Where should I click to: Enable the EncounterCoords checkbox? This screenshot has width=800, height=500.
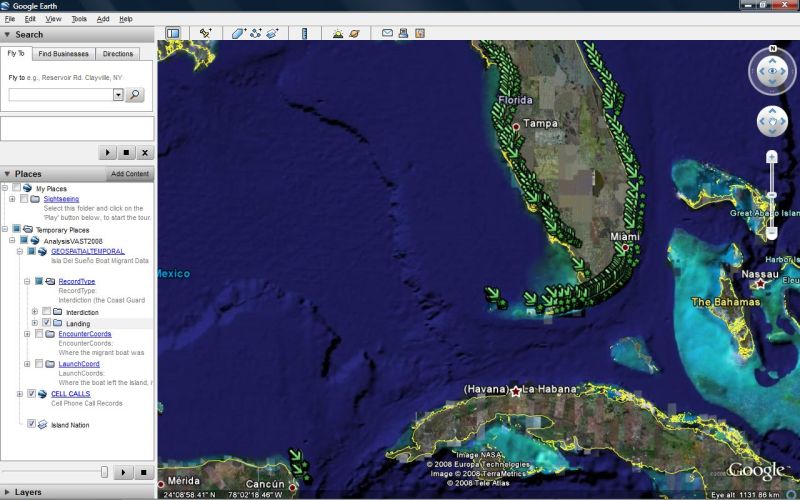[x=39, y=334]
